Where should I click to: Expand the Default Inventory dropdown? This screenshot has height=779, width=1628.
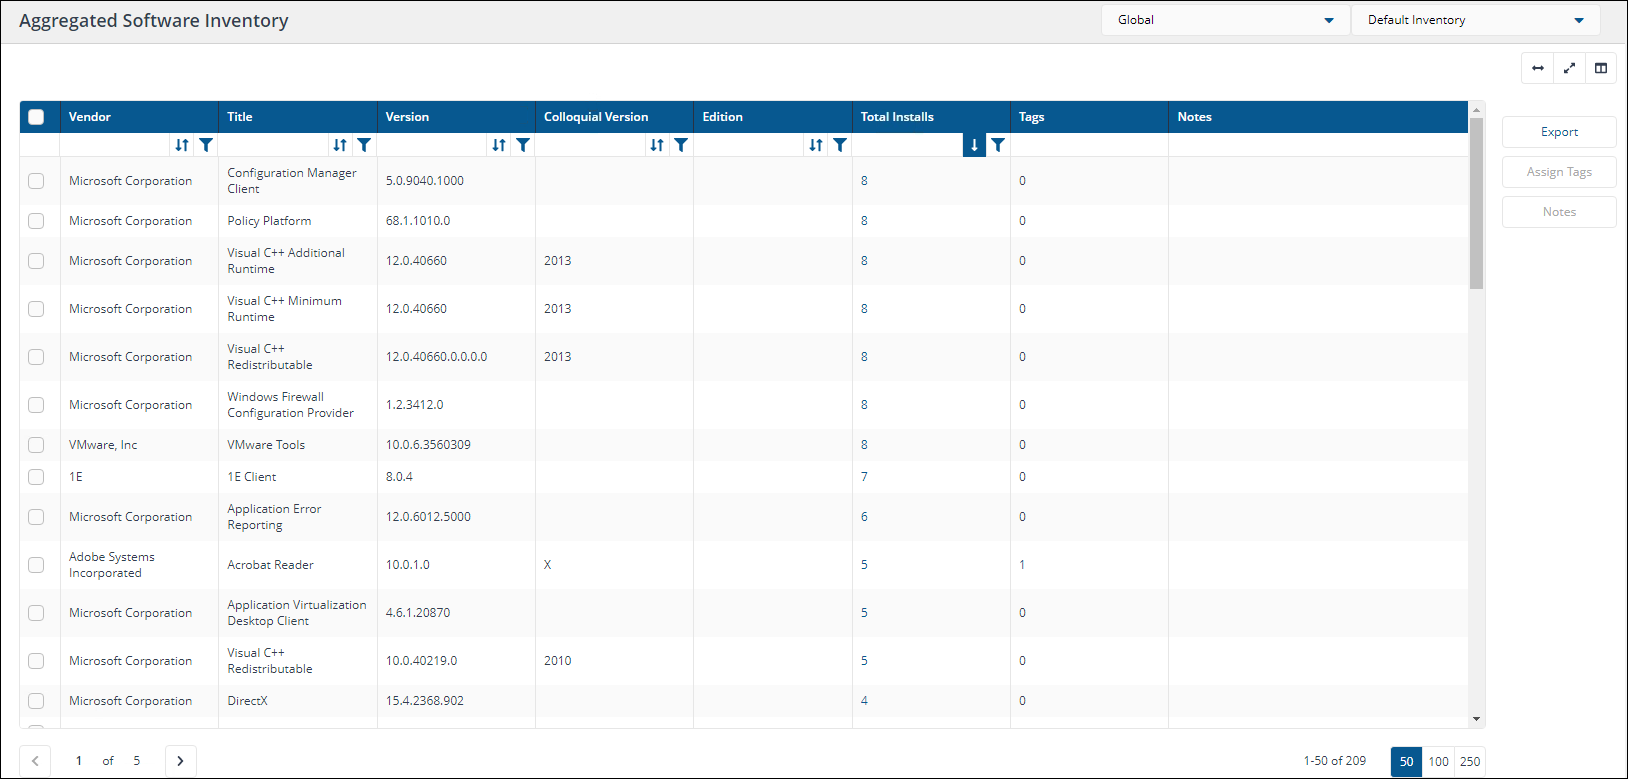pyautogui.click(x=1475, y=20)
